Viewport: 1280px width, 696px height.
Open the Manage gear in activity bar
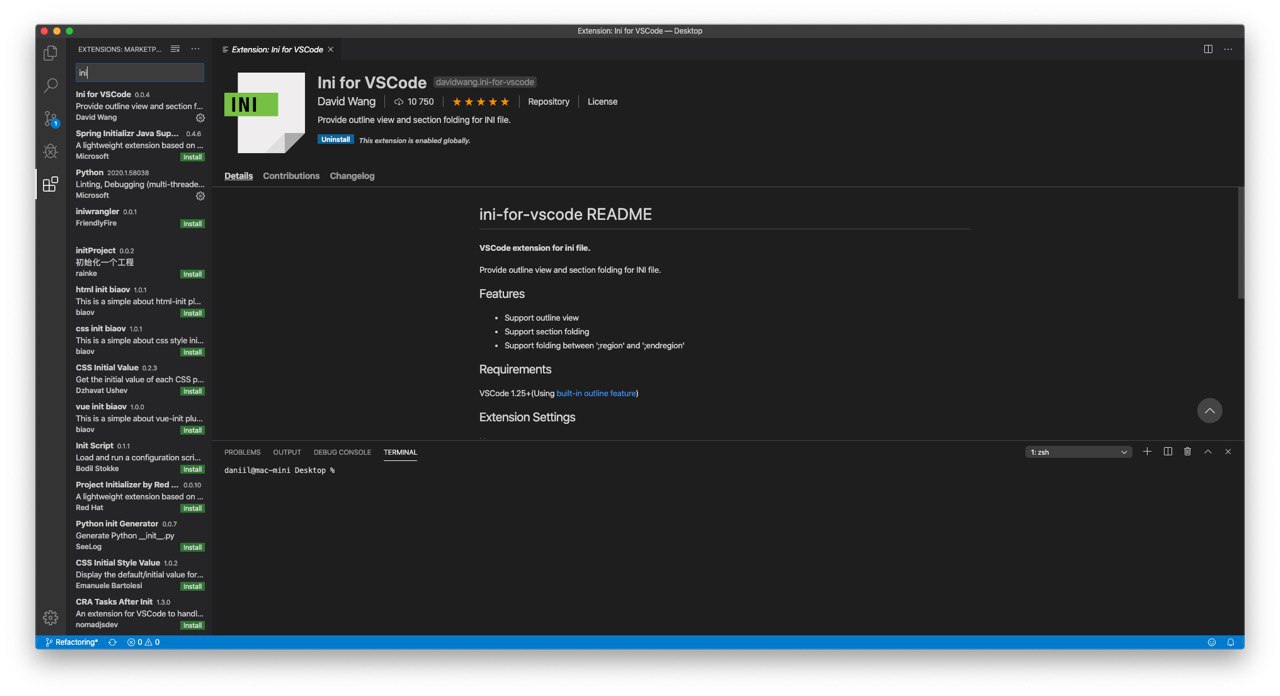click(x=50, y=618)
